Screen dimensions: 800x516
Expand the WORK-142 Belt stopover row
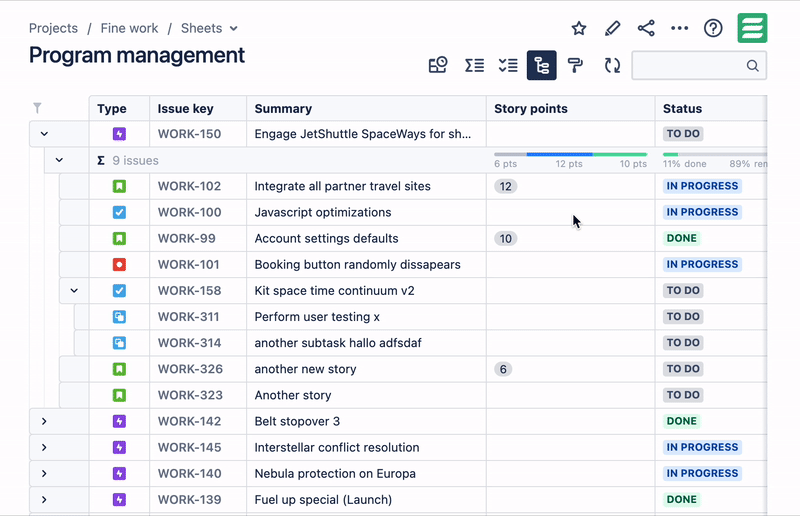click(44, 421)
